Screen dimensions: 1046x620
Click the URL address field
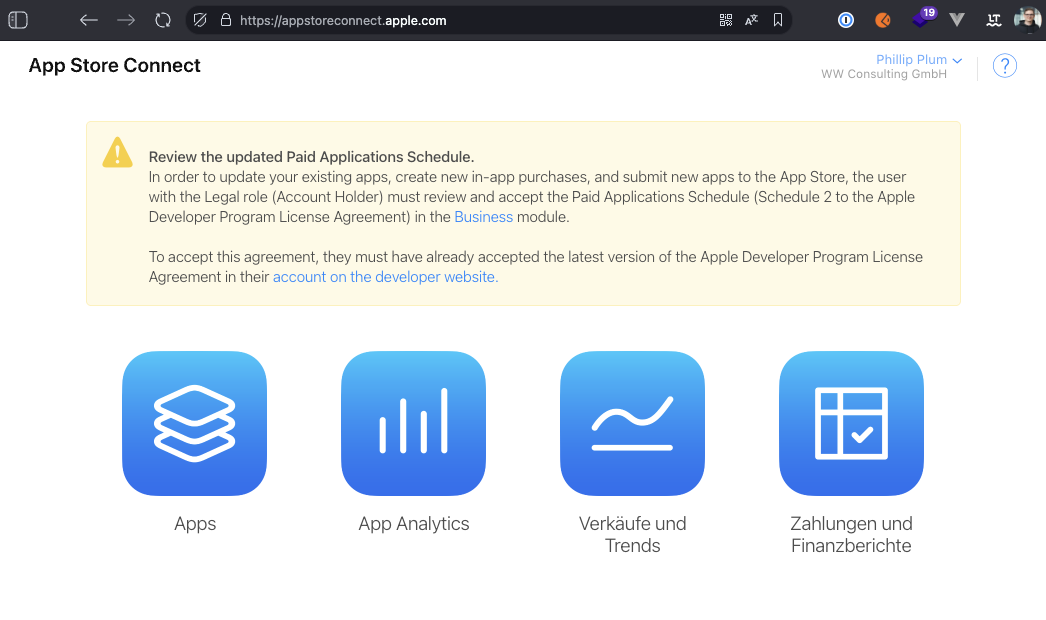coord(450,20)
